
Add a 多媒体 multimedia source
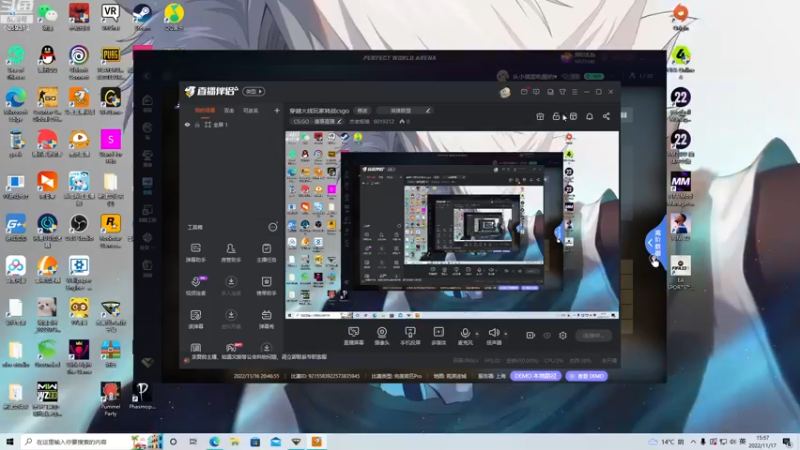pos(438,336)
